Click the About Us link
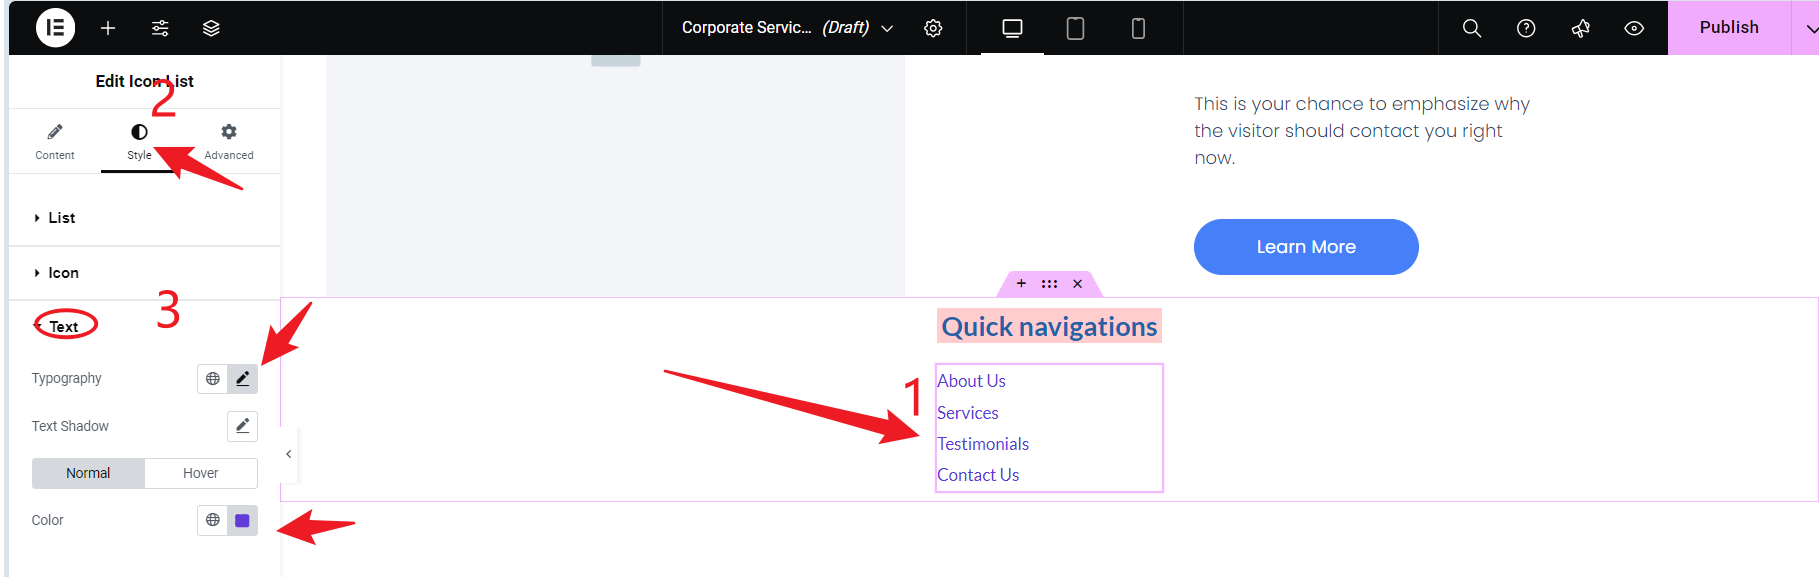 coord(971,381)
